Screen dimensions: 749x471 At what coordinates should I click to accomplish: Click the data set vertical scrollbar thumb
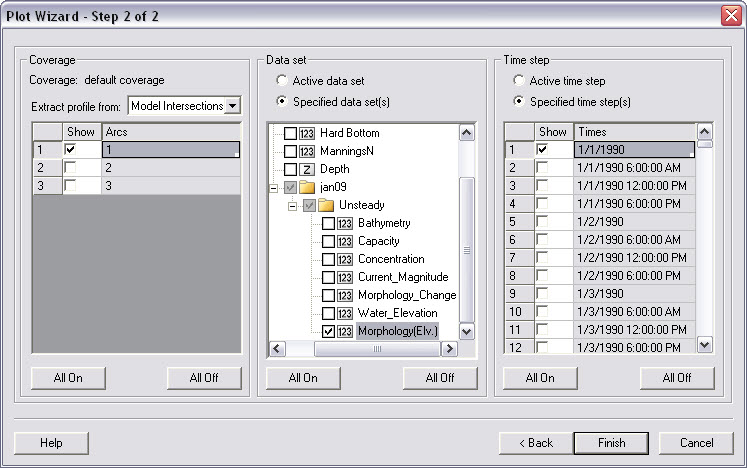pyautogui.click(x=467, y=250)
